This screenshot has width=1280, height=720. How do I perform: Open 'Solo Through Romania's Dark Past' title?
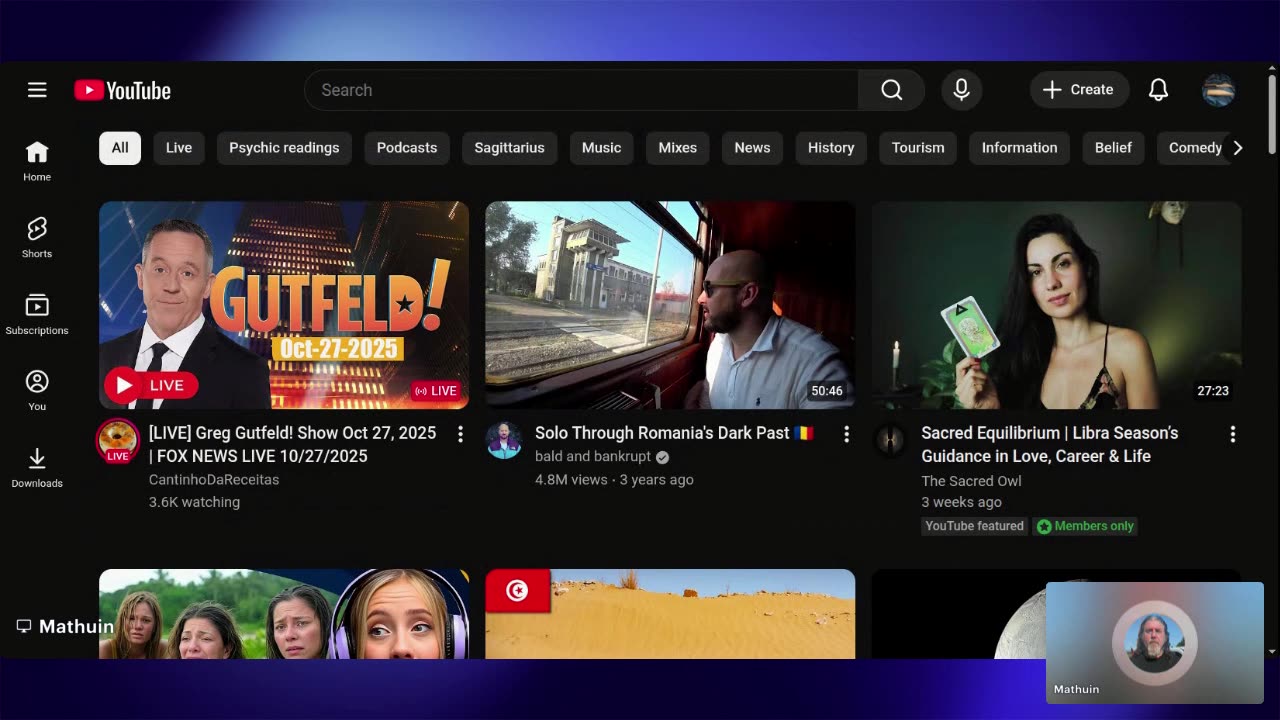(x=675, y=433)
